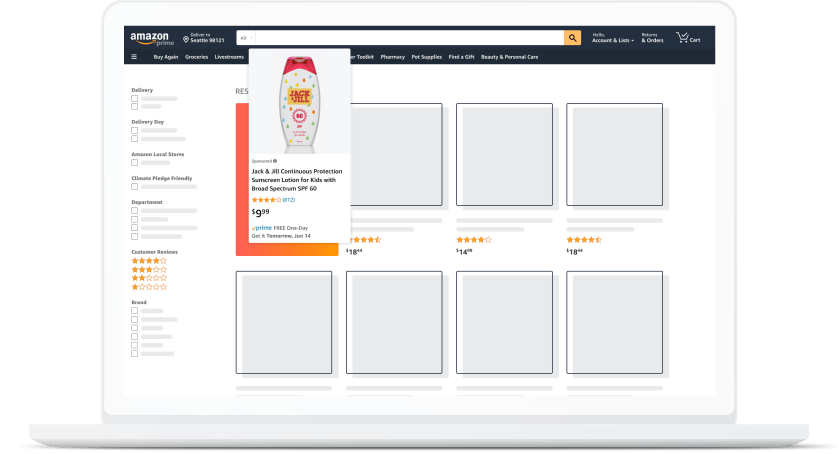The height and width of the screenshot is (454, 839).
Task: Click Deliver to Seattle 98121
Action: [x=203, y=38]
